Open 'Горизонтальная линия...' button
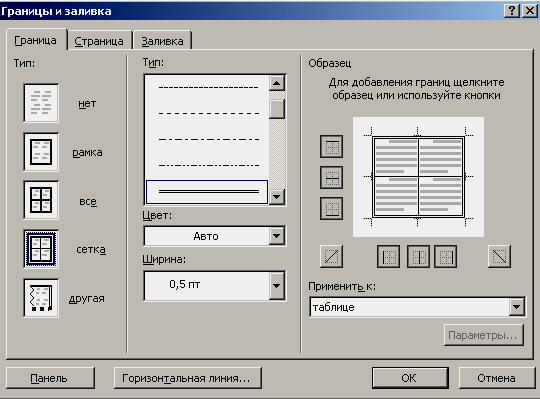 coord(188,378)
